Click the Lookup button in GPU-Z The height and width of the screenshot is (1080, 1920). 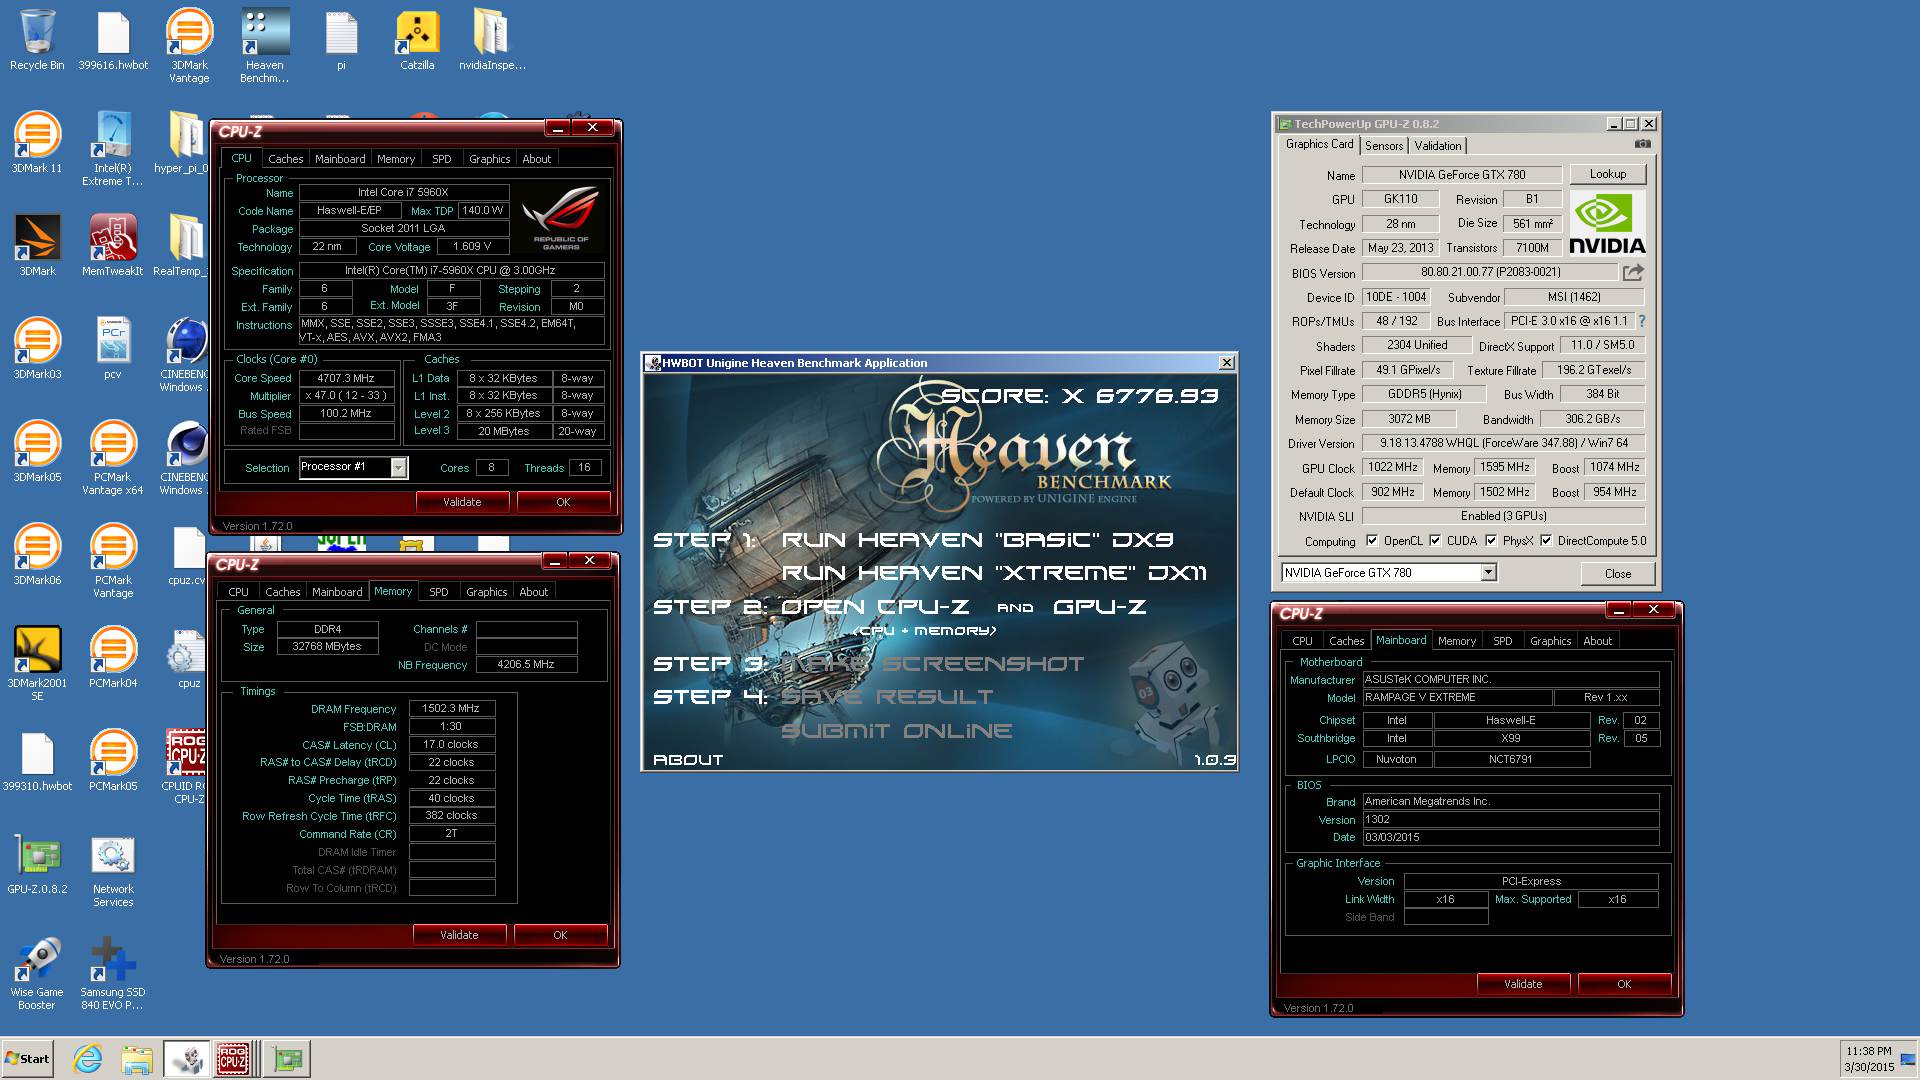coord(1608,174)
